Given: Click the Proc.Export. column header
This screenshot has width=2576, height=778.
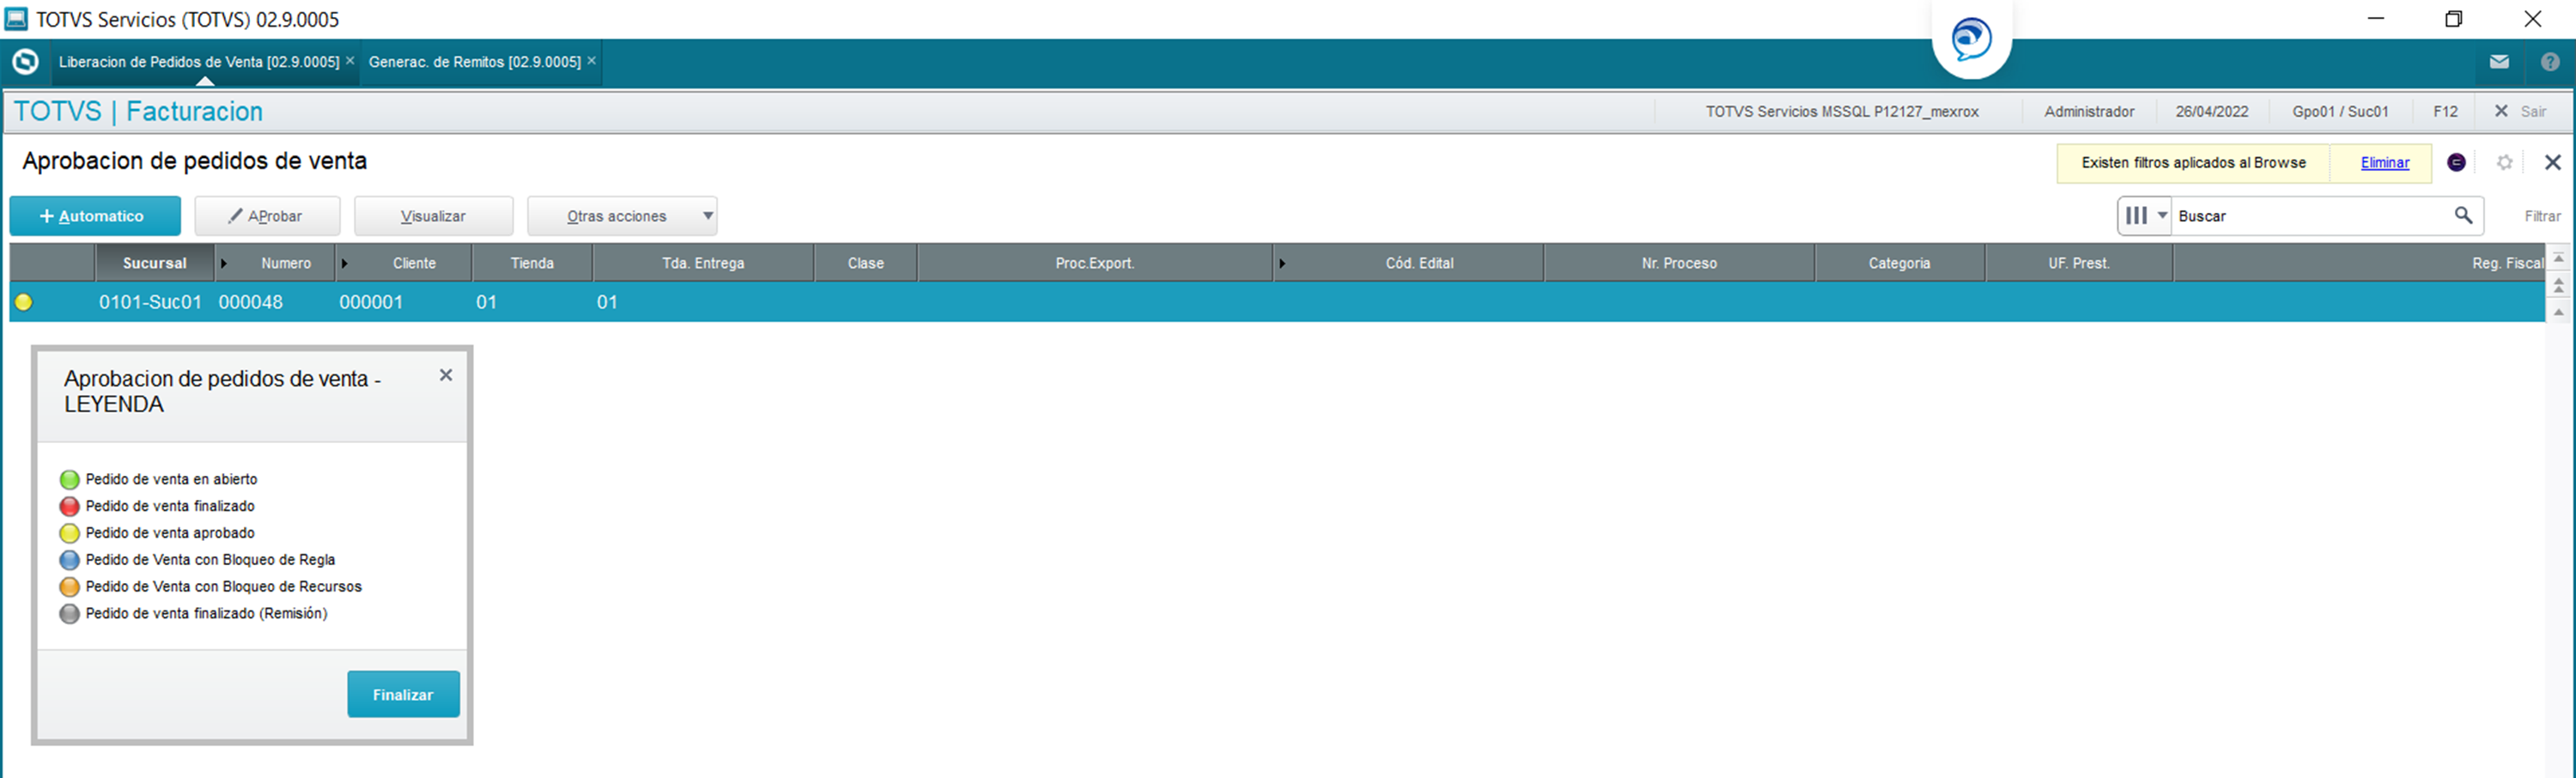Looking at the screenshot, I should pos(1095,263).
